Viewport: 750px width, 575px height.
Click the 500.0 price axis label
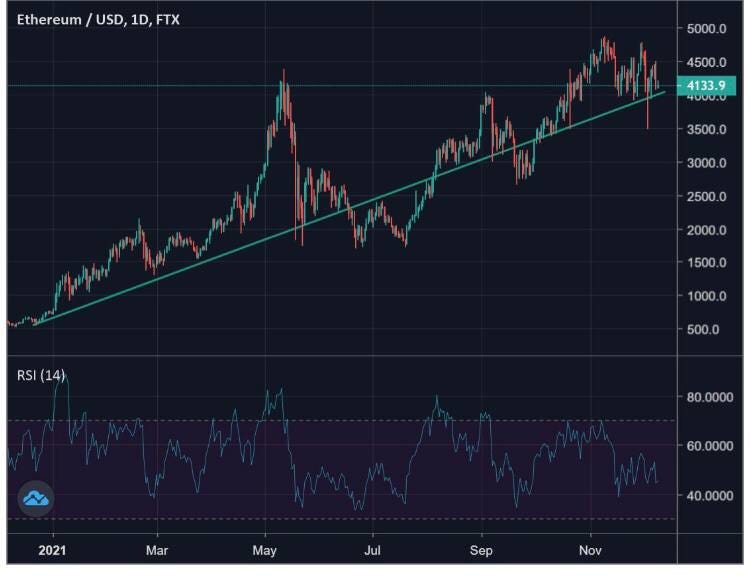point(703,329)
